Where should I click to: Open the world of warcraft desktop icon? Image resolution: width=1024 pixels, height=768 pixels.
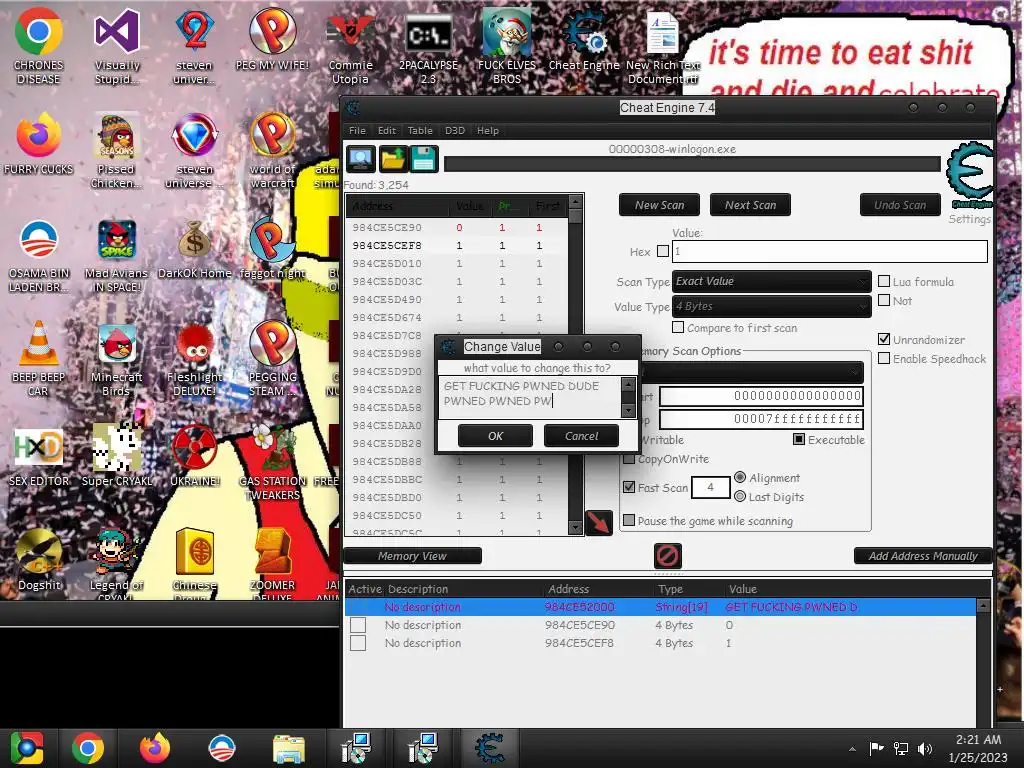point(272,150)
